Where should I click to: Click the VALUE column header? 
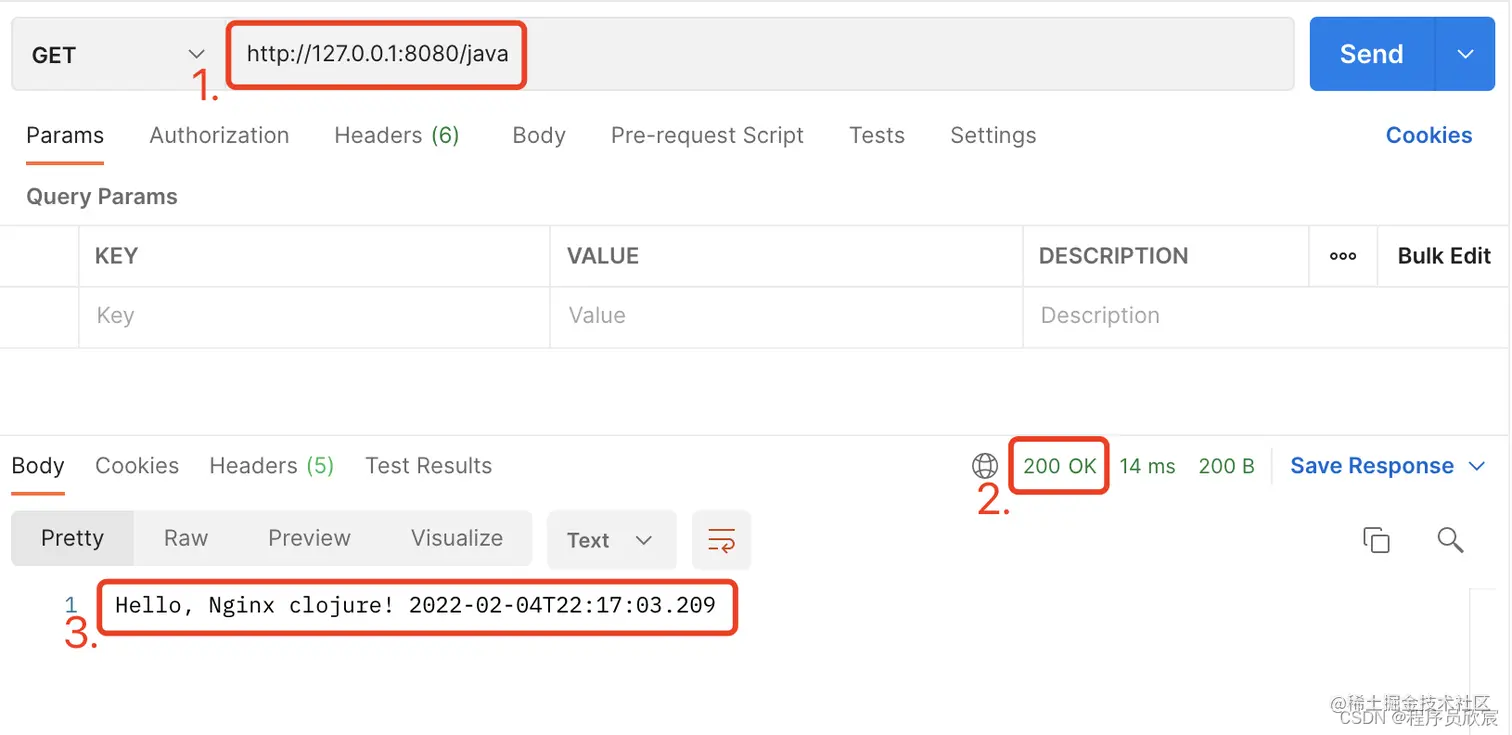[x=603, y=256]
